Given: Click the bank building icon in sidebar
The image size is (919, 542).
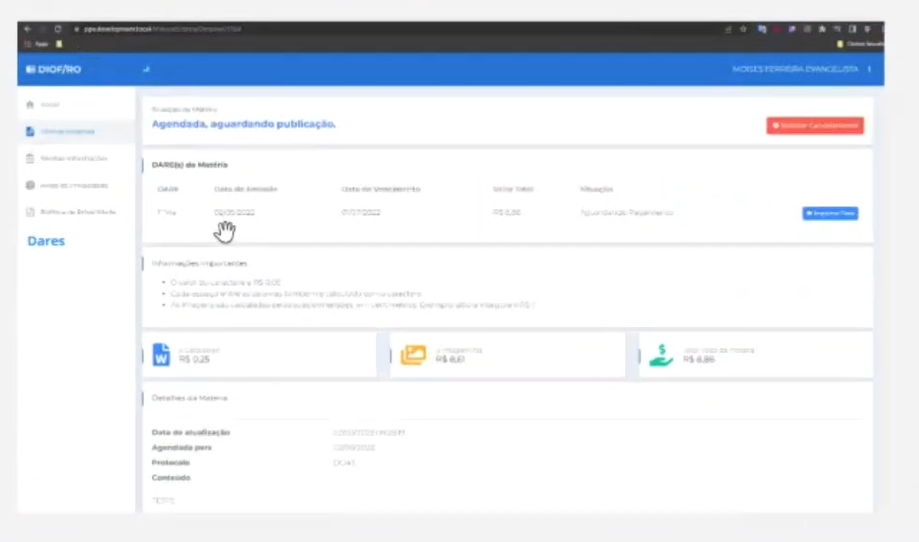Looking at the screenshot, I should click(x=30, y=158).
